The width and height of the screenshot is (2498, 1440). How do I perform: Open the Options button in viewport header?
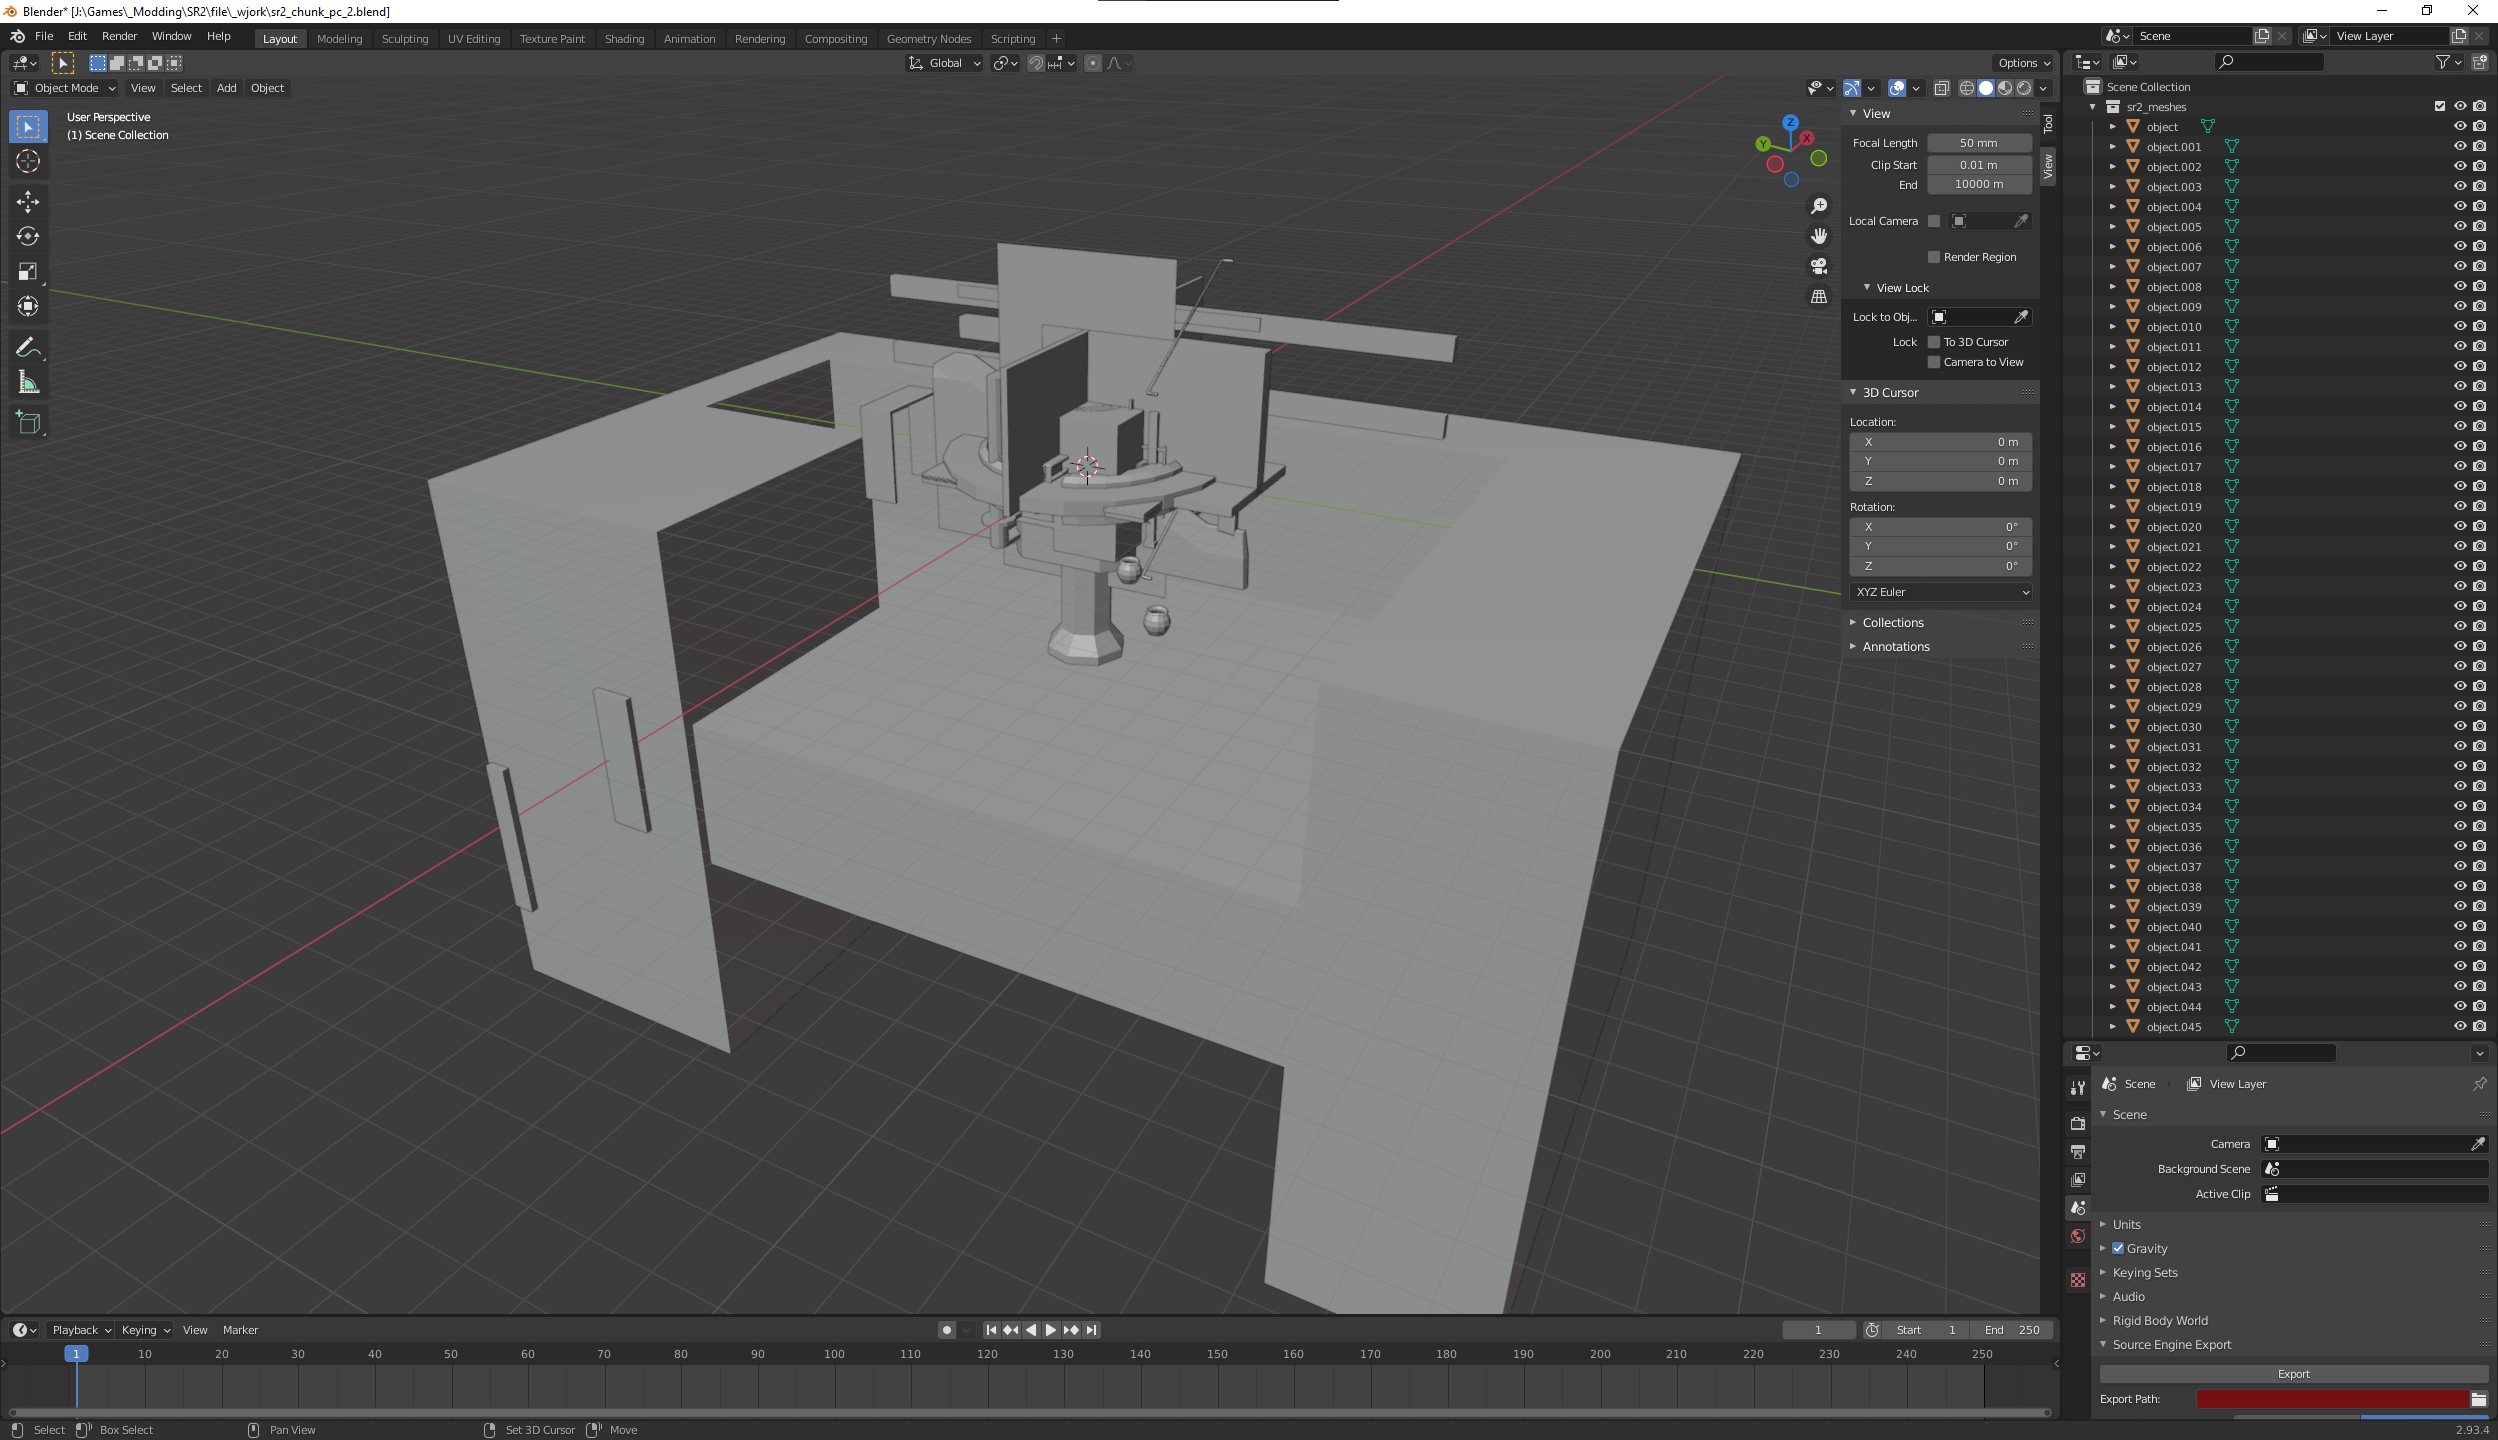[x=2025, y=63]
